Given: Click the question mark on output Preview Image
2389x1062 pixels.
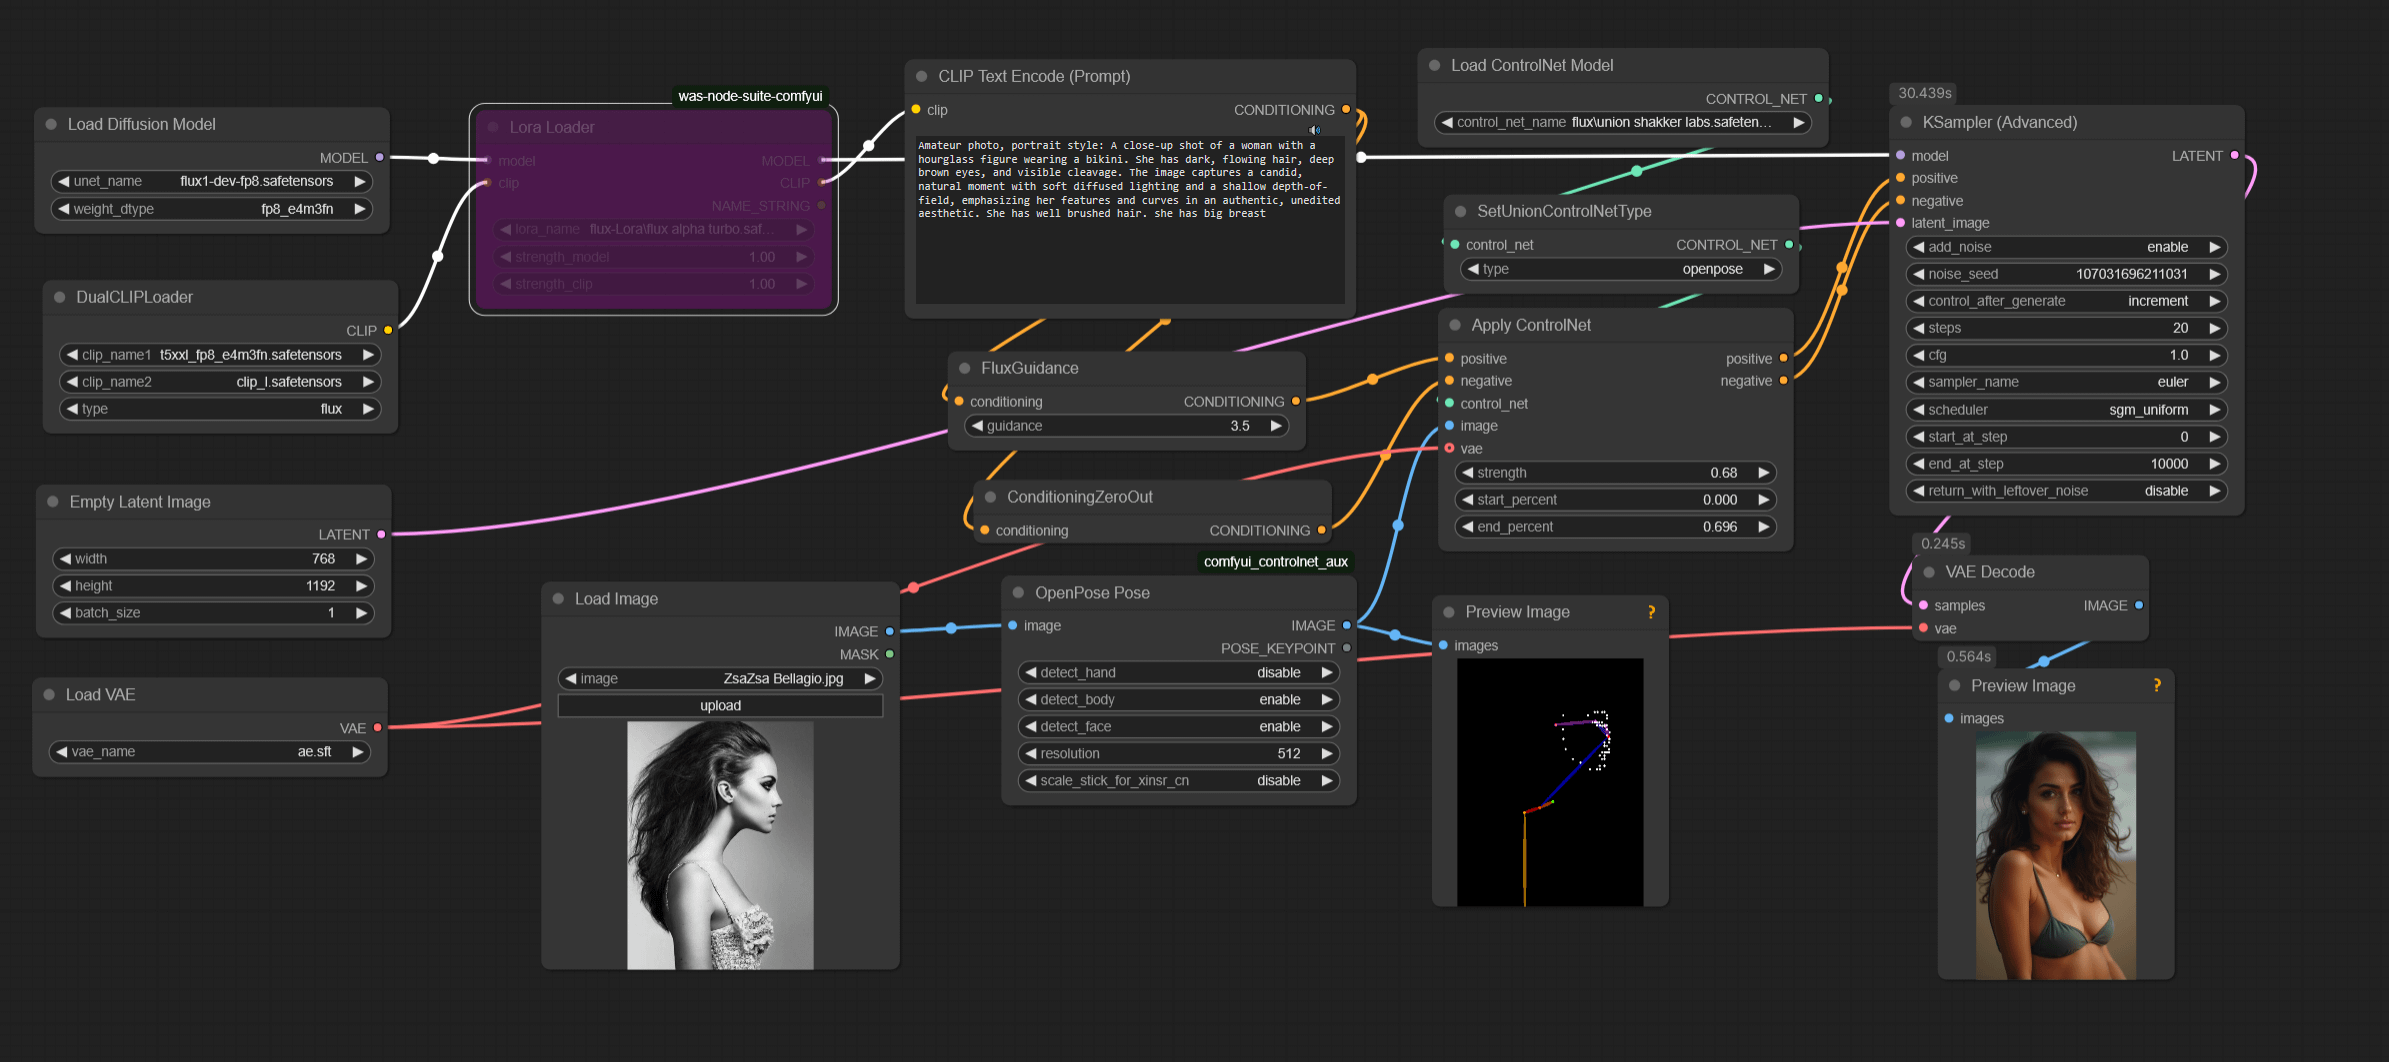Looking at the screenshot, I should click(2157, 686).
